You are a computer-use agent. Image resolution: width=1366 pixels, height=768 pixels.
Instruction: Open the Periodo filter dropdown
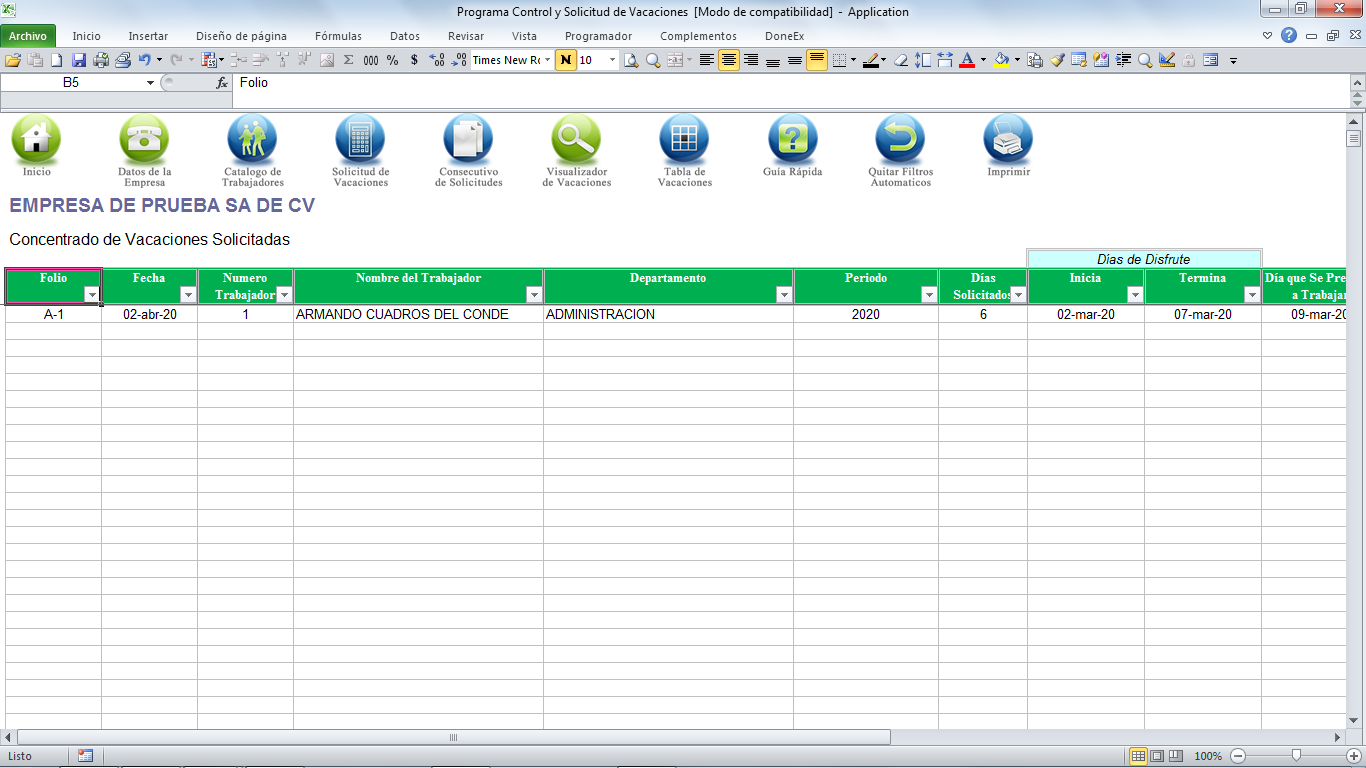(x=929, y=295)
